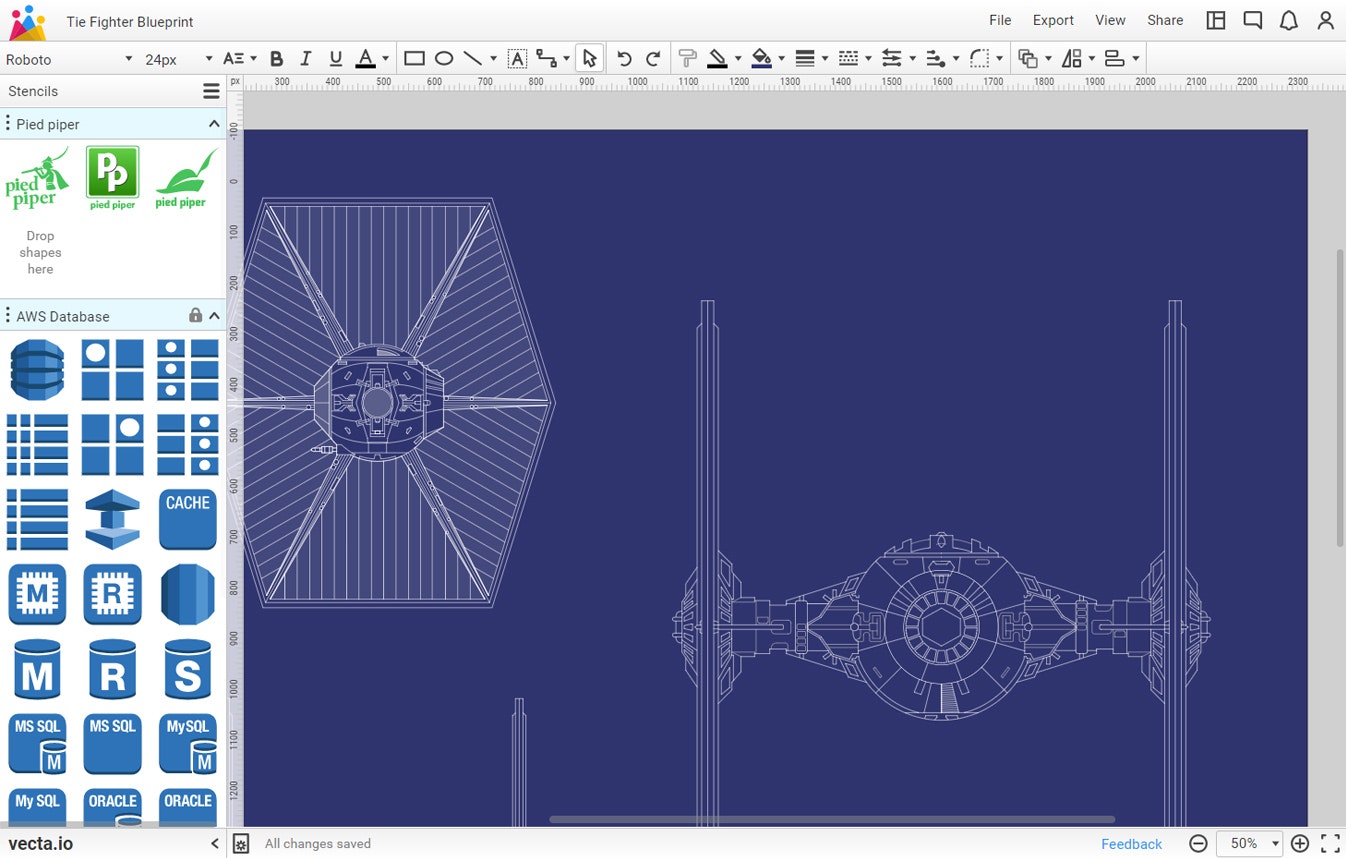Image resolution: width=1346 pixels, height=858 pixels.
Task: Open the 50% zoom level dropdown
Action: 1249,844
